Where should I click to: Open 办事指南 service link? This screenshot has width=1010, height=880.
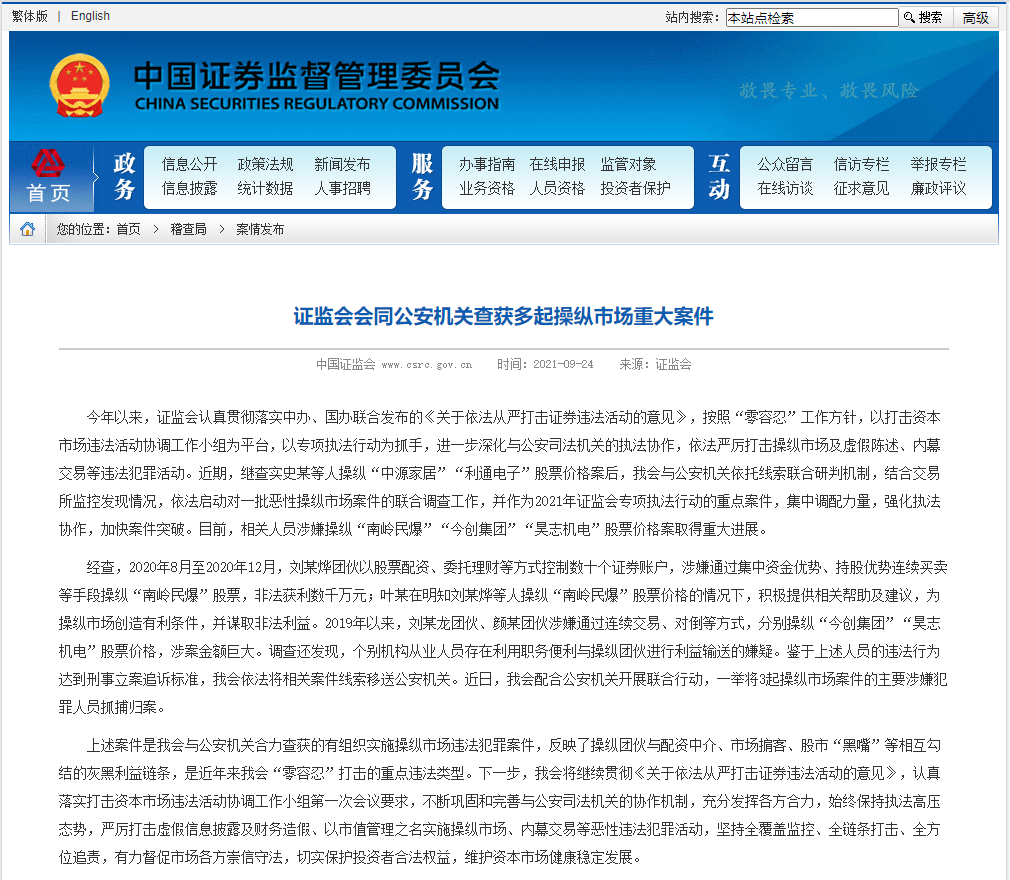(487, 164)
